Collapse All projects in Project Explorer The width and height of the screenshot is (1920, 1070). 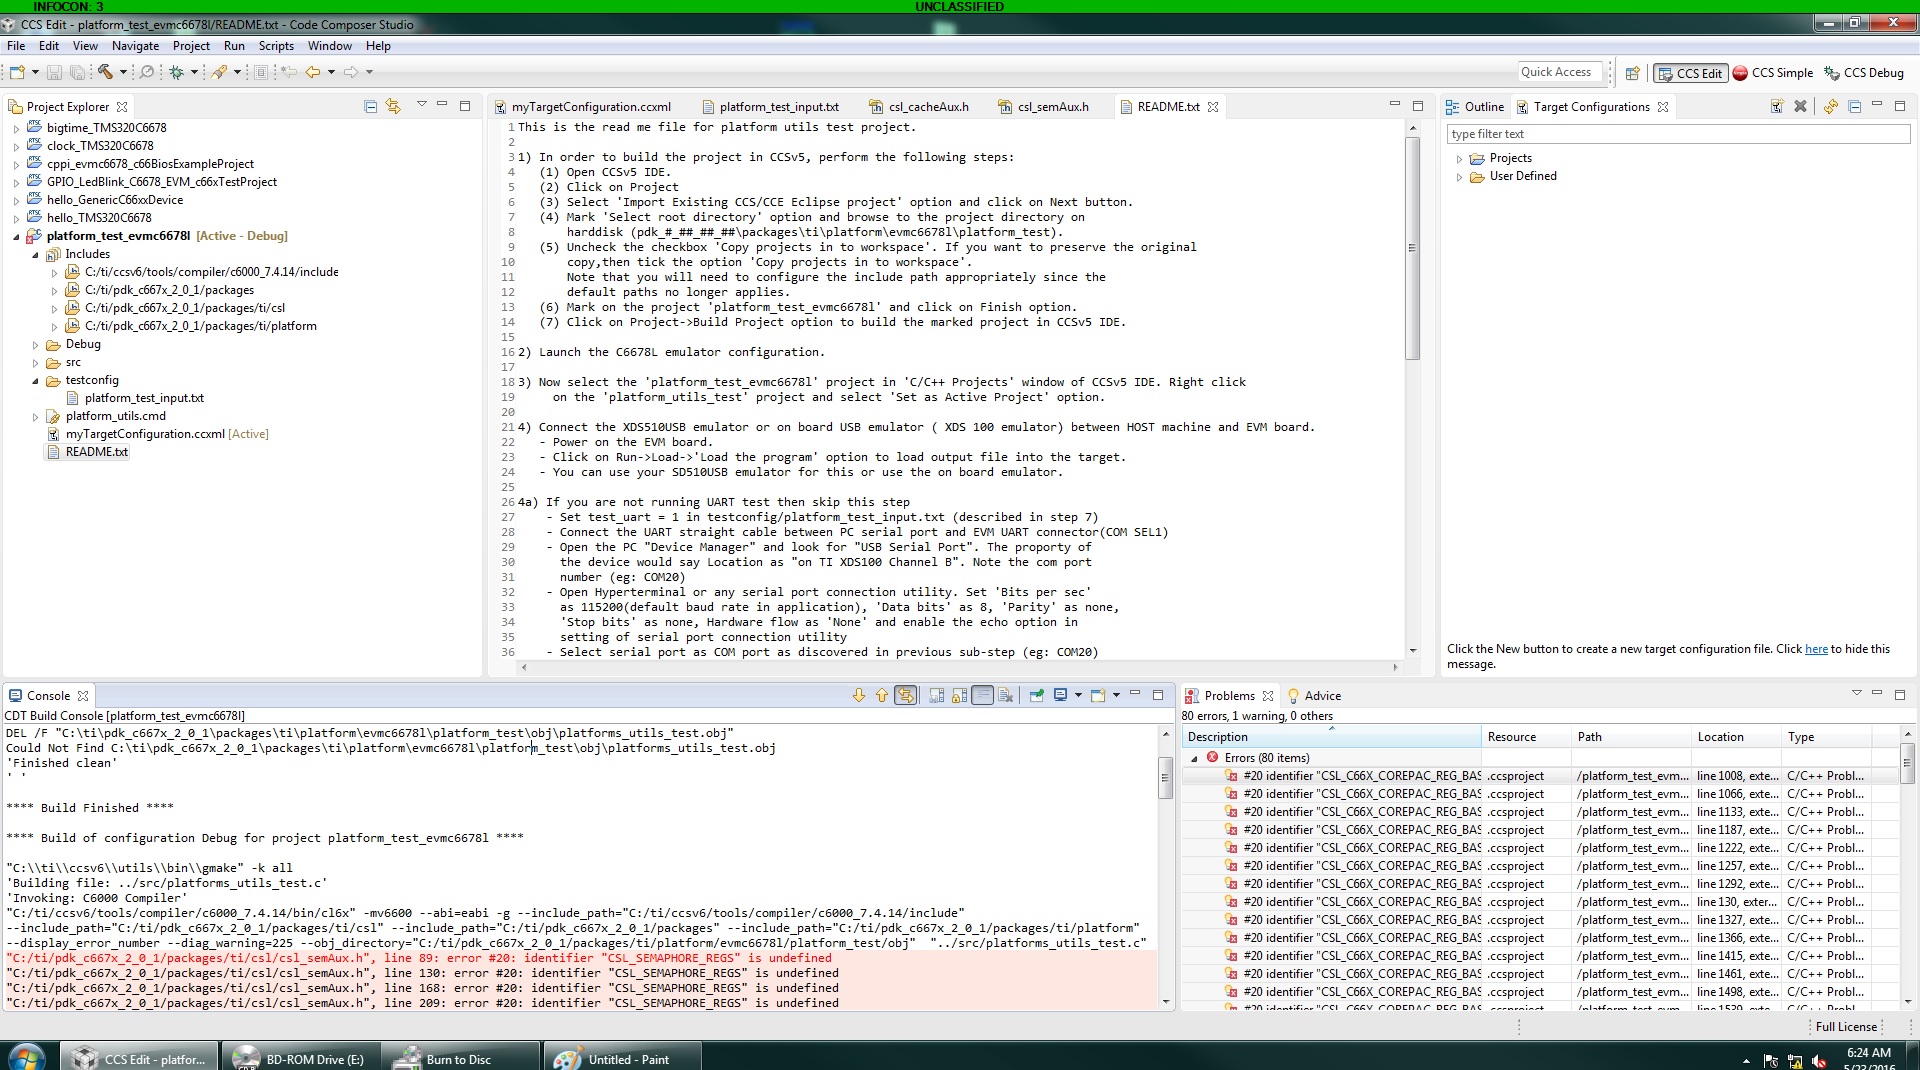(371, 106)
